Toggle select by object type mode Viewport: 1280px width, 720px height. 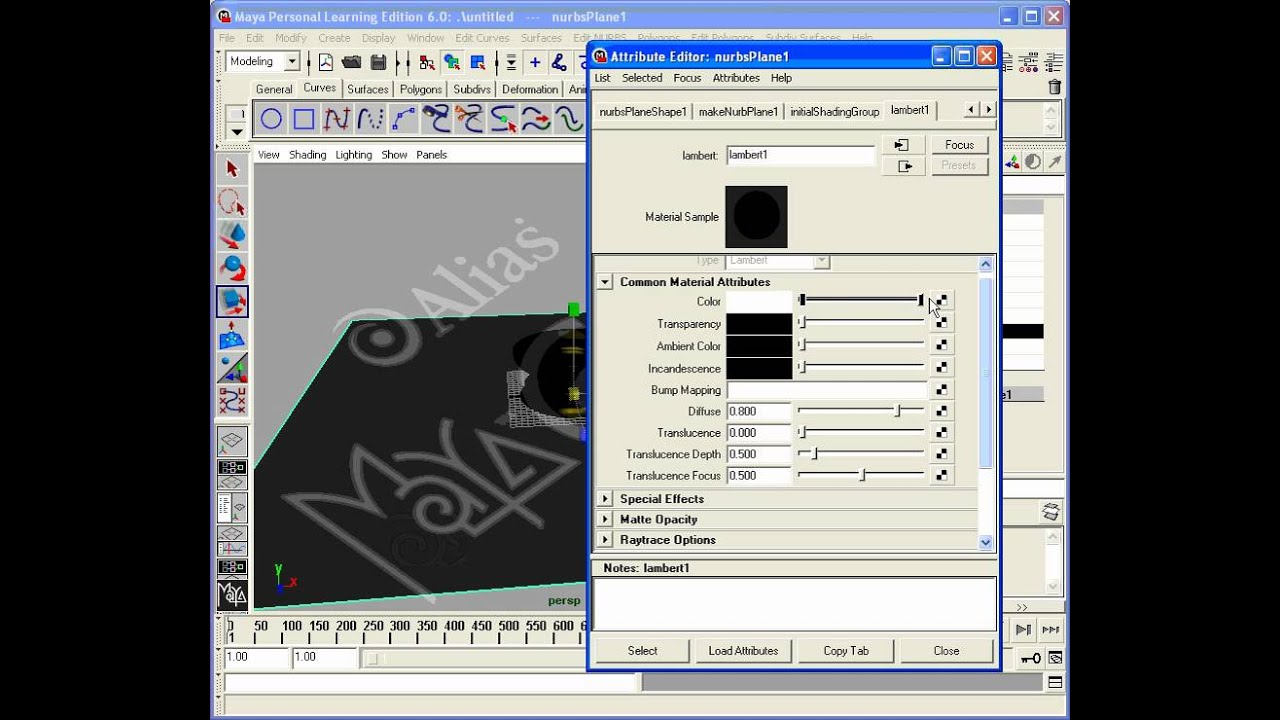(x=452, y=62)
